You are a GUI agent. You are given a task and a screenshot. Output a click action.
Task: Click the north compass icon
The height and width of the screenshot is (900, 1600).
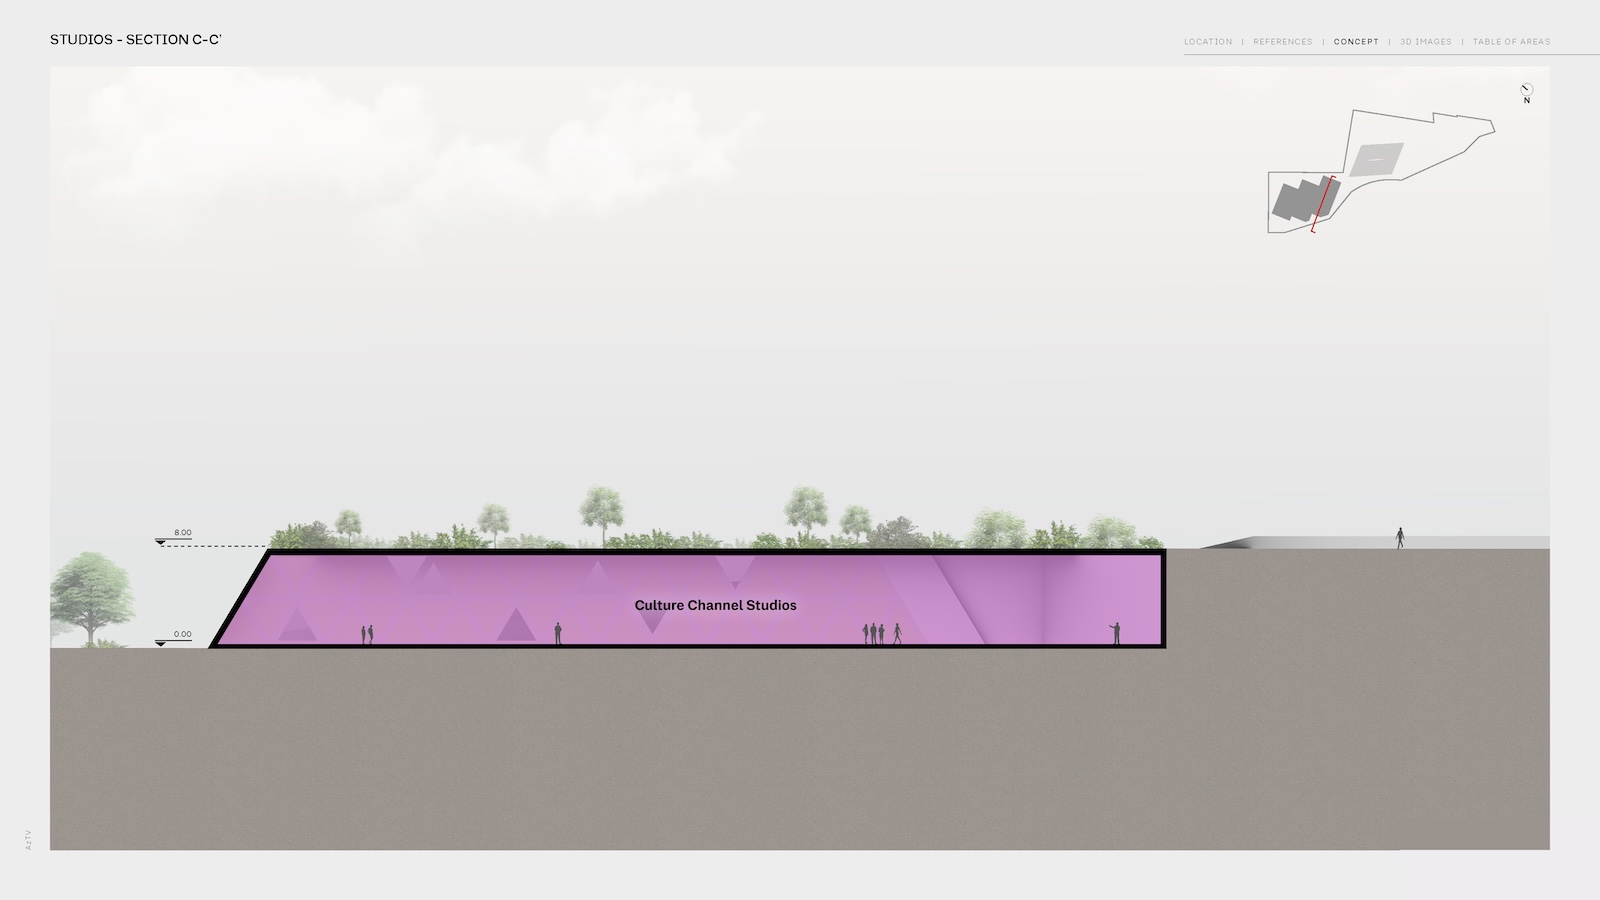tap(1526, 90)
